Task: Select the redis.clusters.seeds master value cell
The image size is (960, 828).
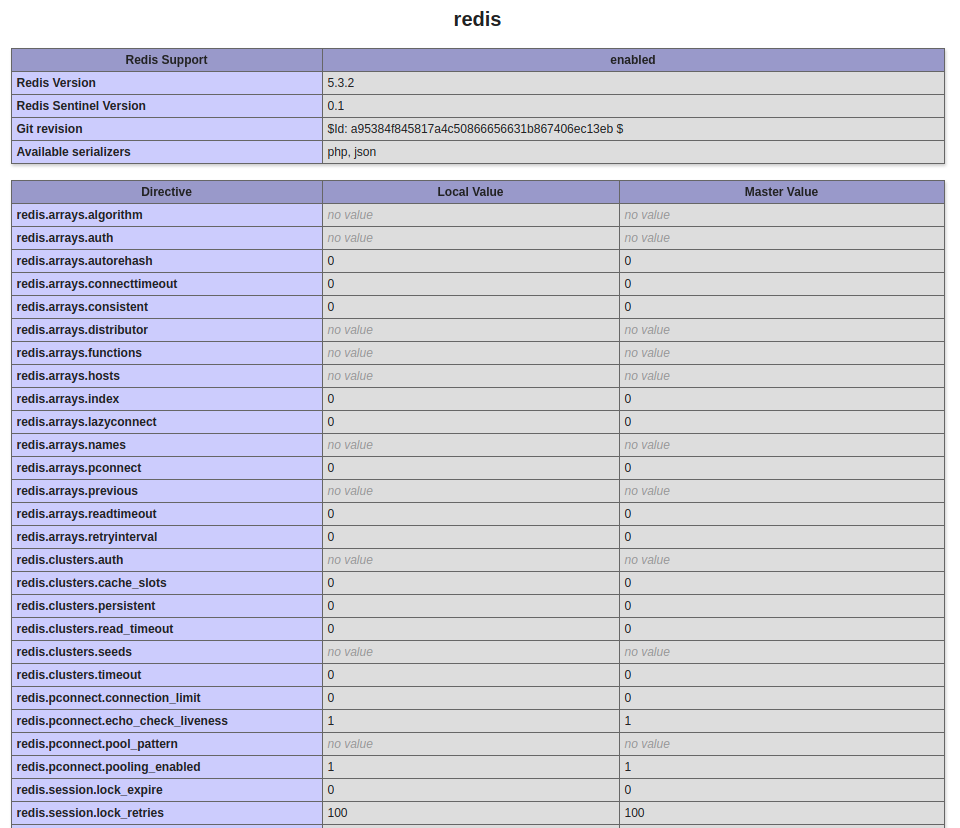Action: (x=648, y=652)
